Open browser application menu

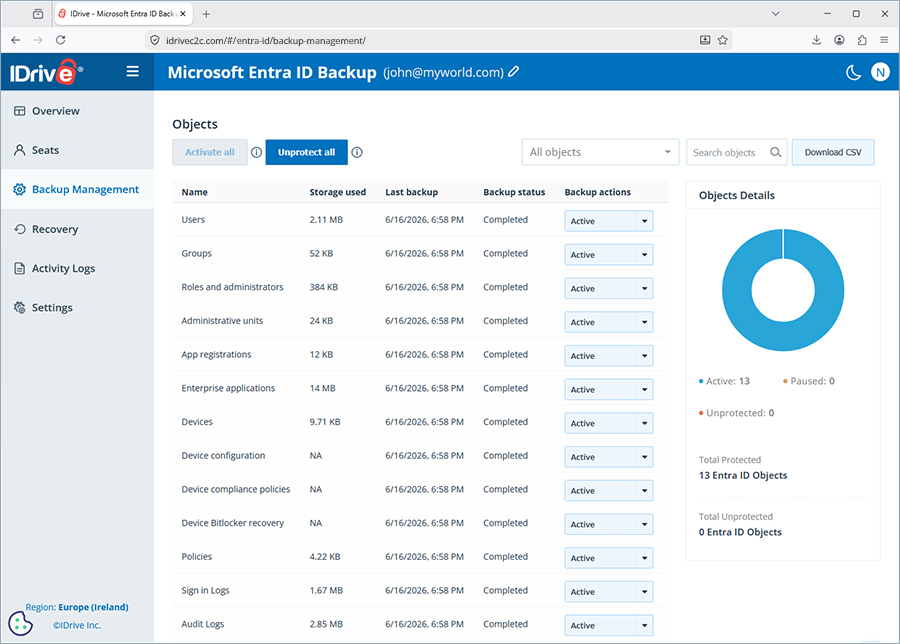884,40
